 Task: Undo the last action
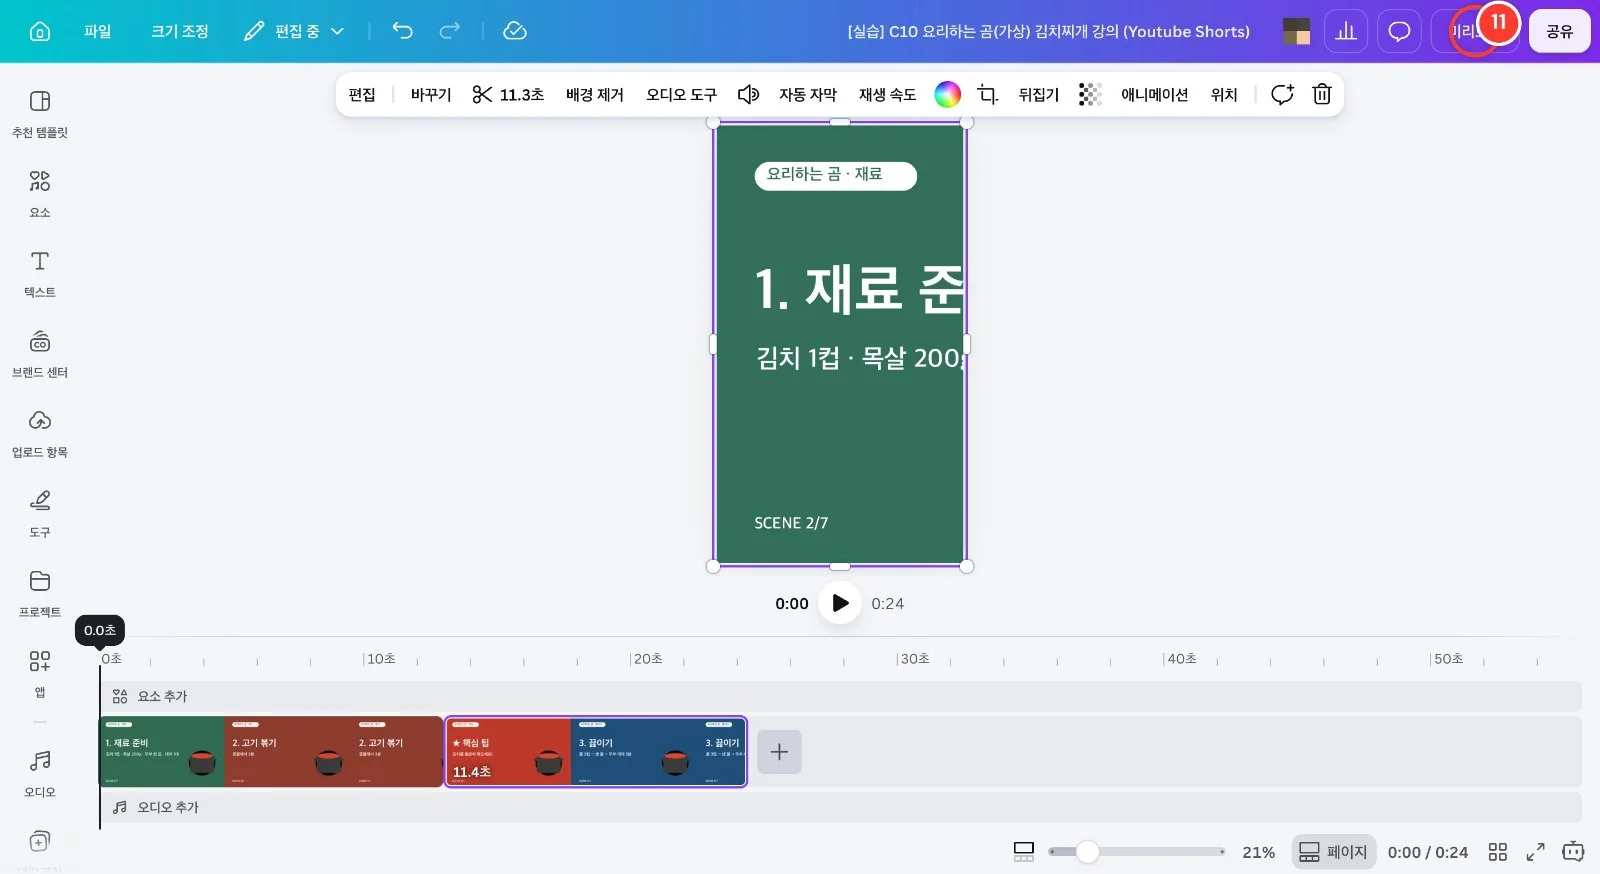402,31
